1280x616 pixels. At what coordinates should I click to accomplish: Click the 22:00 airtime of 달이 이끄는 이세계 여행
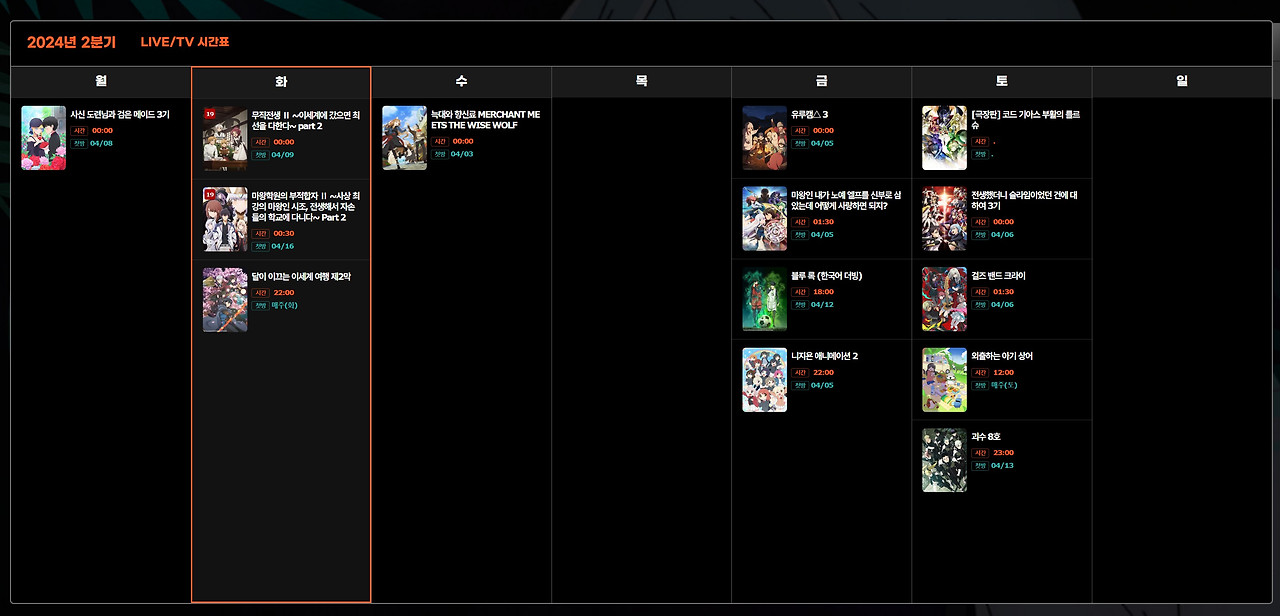click(284, 293)
